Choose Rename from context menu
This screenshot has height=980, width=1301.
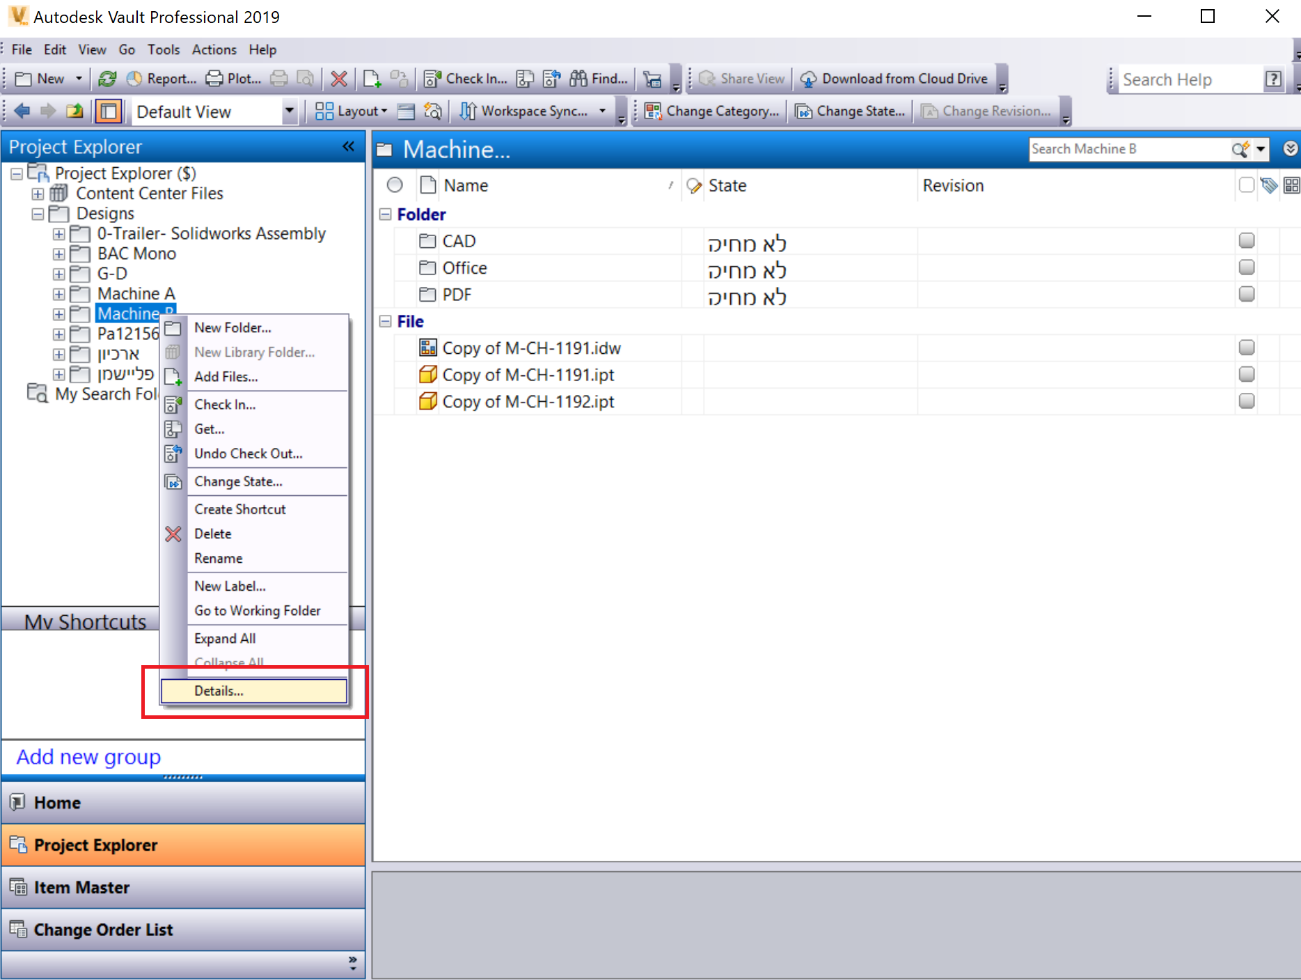click(x=254, y=558)
